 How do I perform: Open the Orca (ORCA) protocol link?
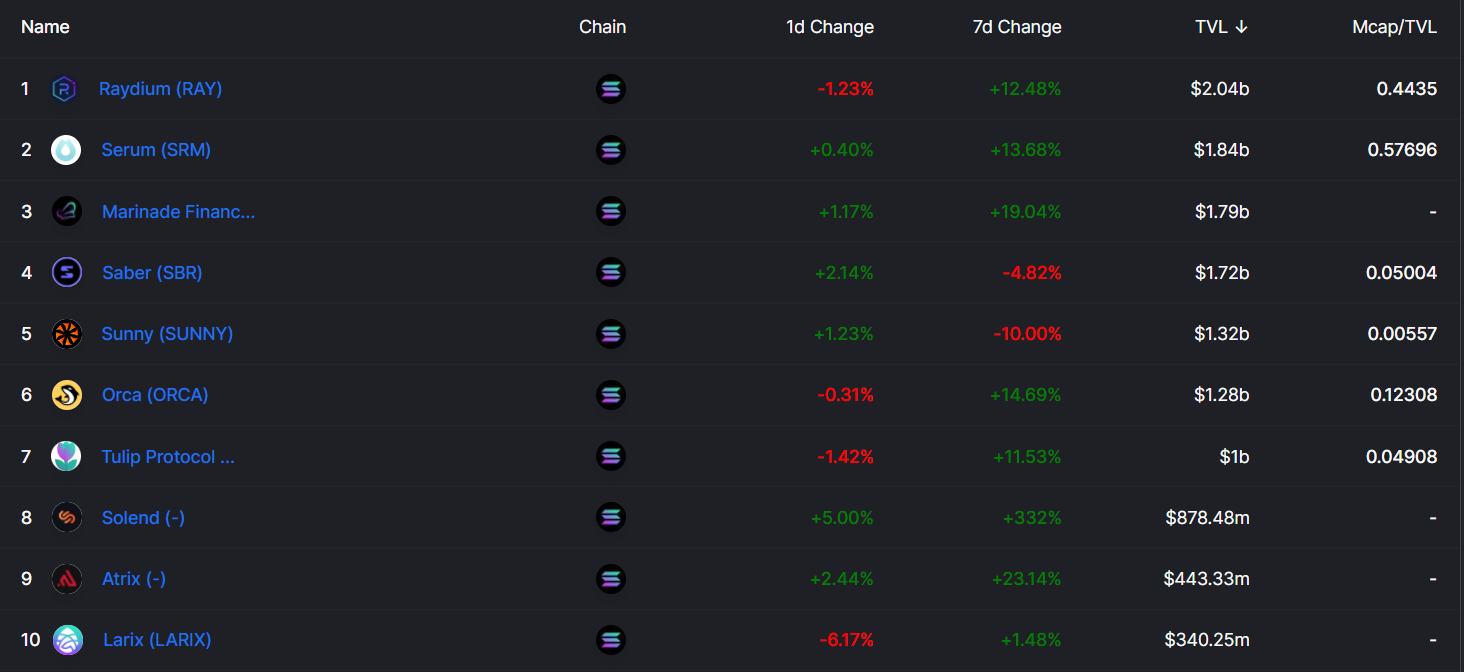click(x=155, y=395)
